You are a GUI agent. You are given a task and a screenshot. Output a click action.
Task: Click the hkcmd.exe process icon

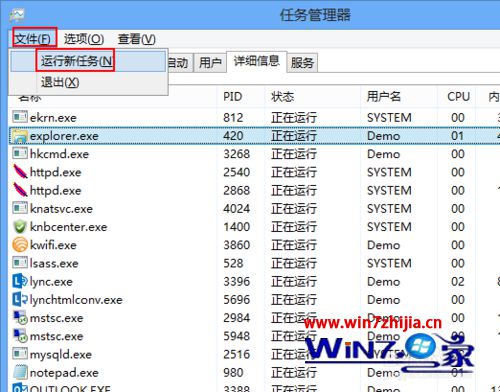tap(20, 153)
